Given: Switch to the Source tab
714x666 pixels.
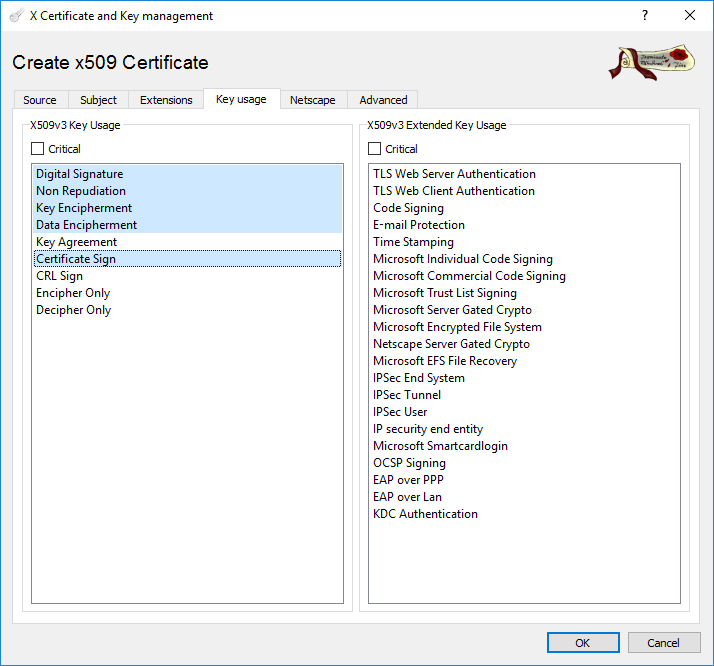Looking at the screenshot, I should tap(40, 100).
